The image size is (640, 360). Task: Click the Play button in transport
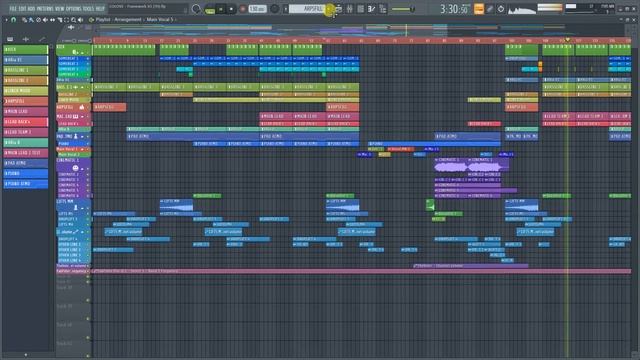[x=221, y=9]
